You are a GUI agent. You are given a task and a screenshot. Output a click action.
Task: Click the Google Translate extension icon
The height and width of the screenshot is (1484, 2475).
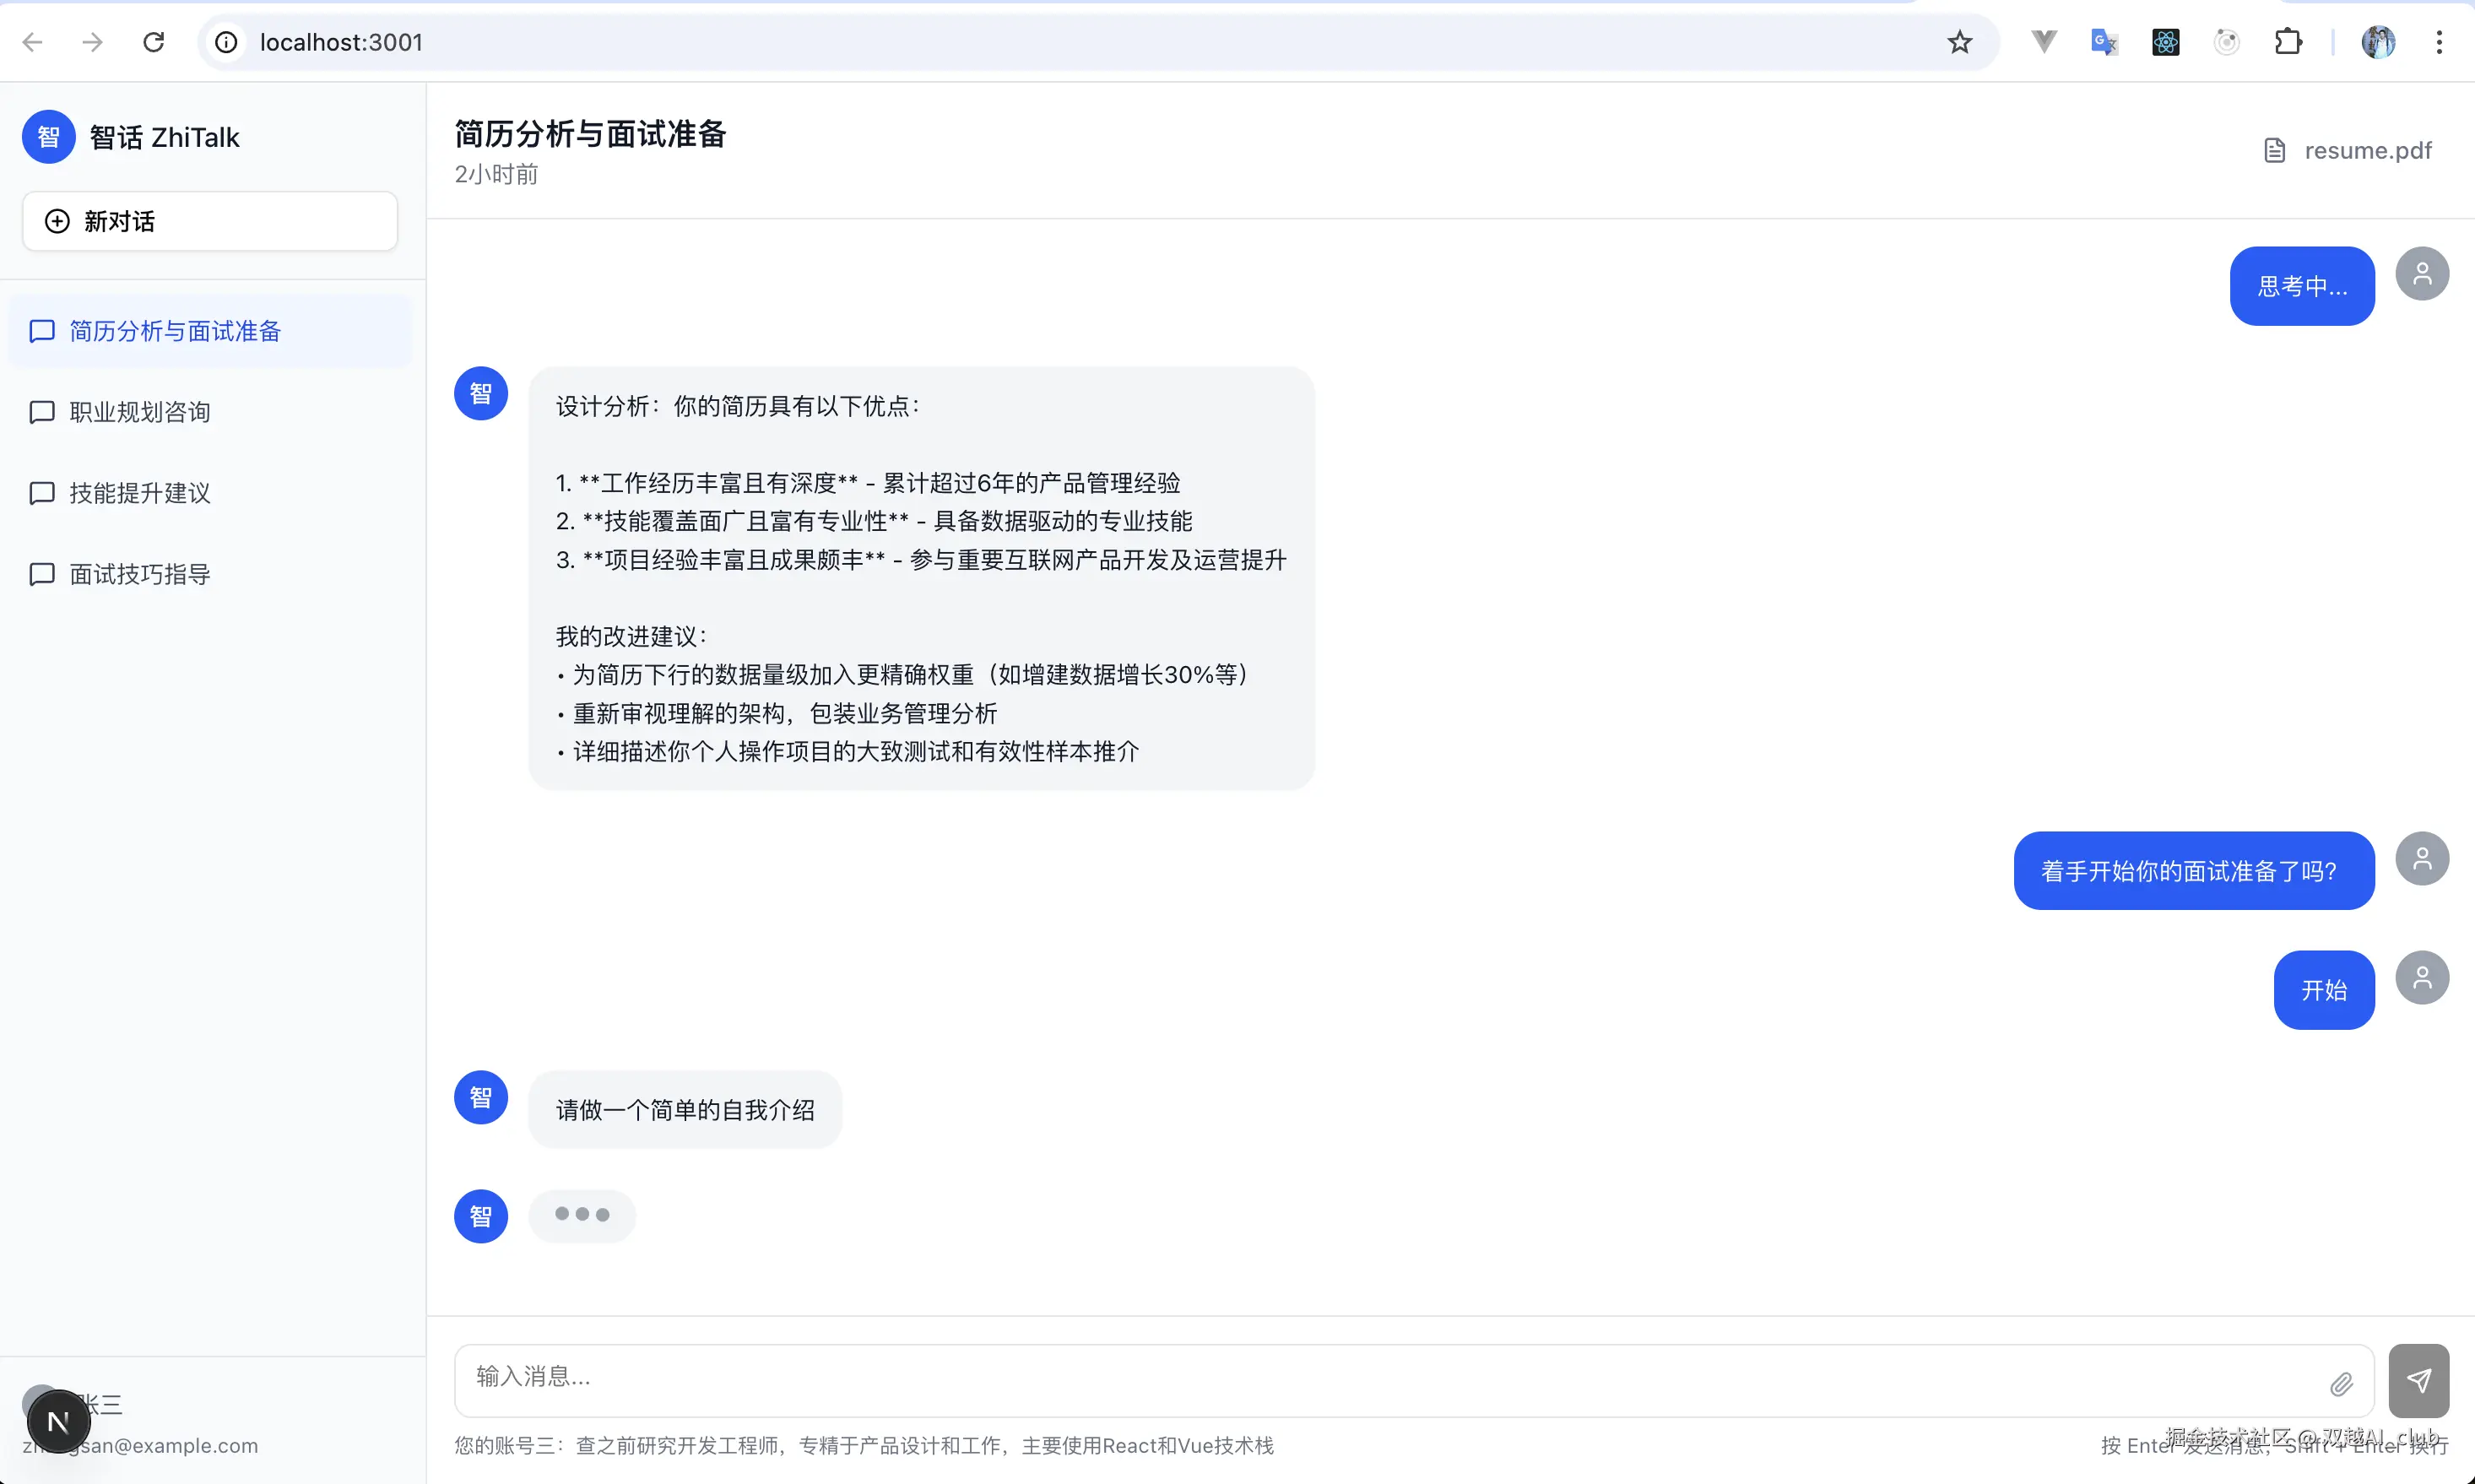2104,42
